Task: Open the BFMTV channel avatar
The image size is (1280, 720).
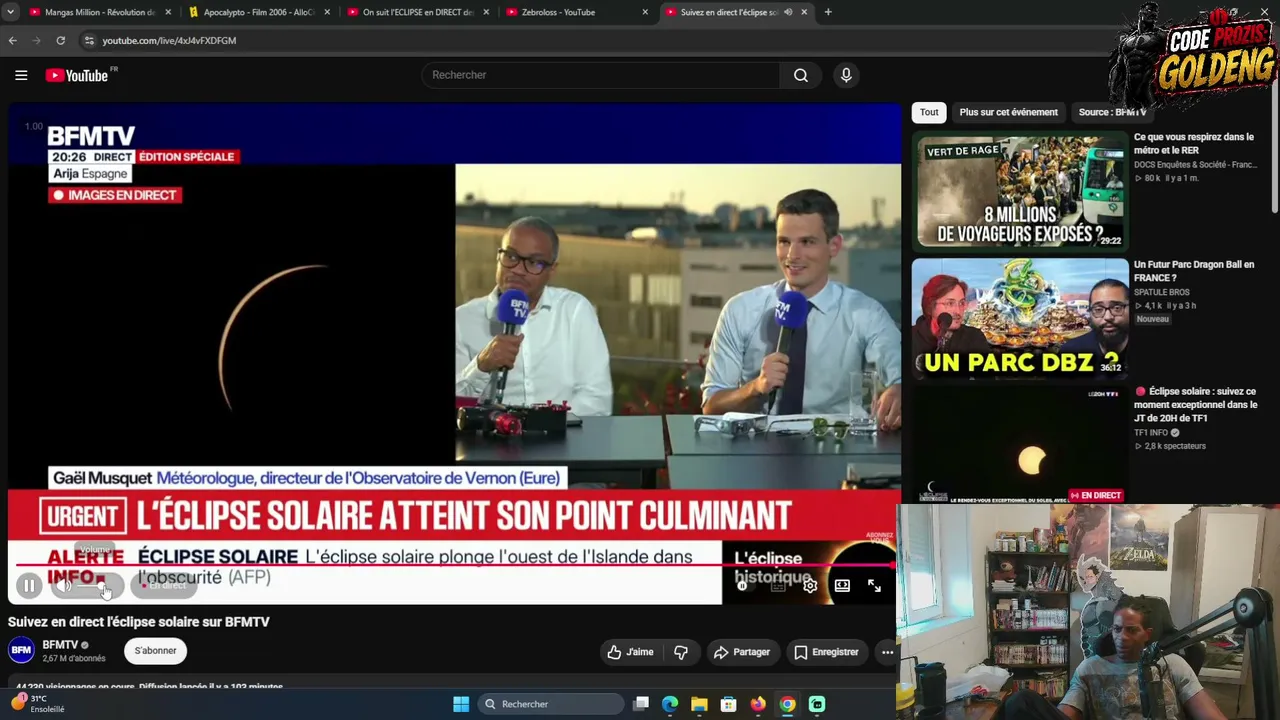Action: 21,651
